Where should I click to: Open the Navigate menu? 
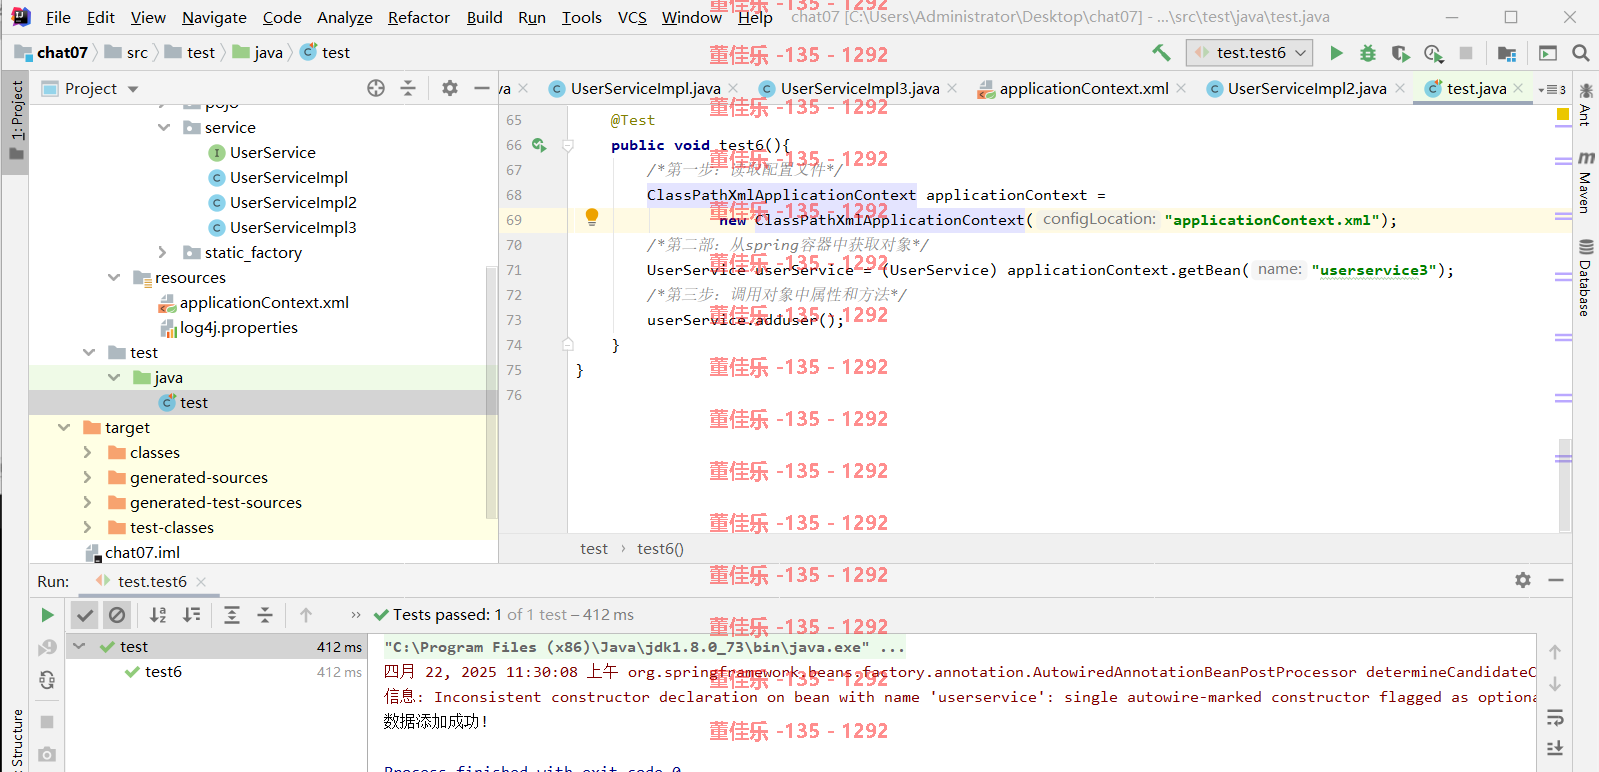pyautogui.click(x=214, y=17)
